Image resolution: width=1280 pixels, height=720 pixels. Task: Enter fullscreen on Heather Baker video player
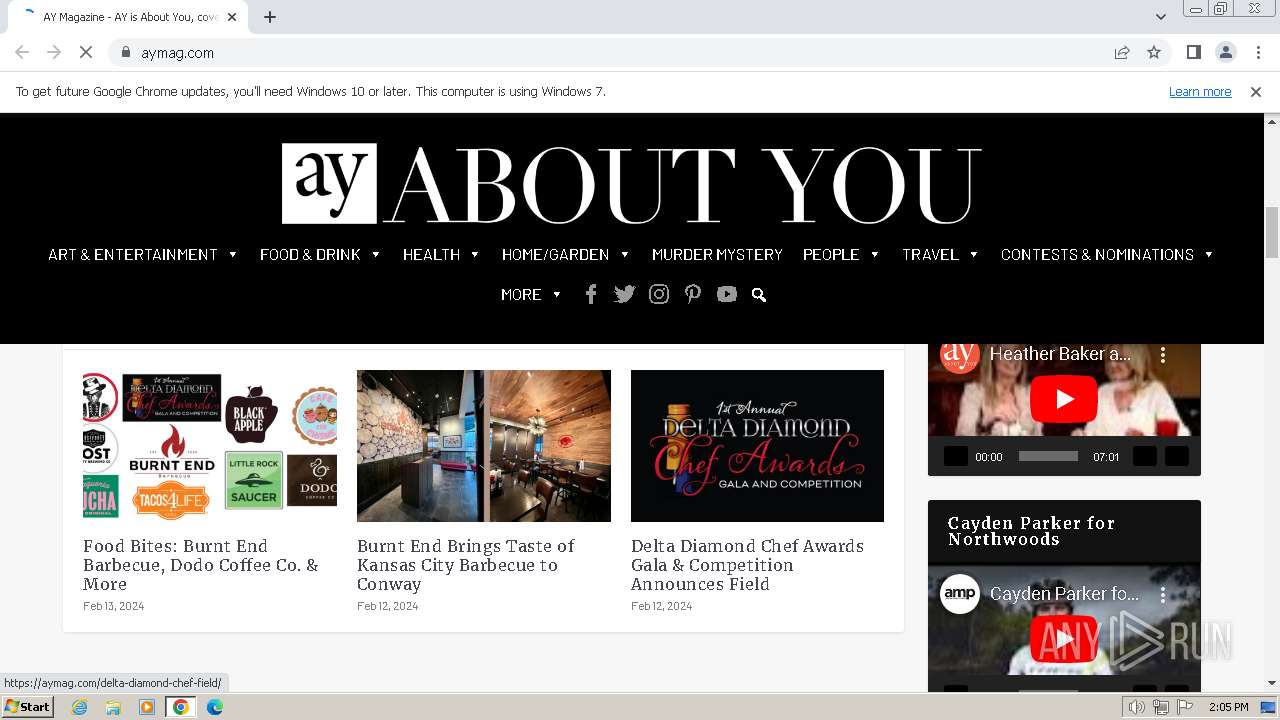pos(1177,456)
